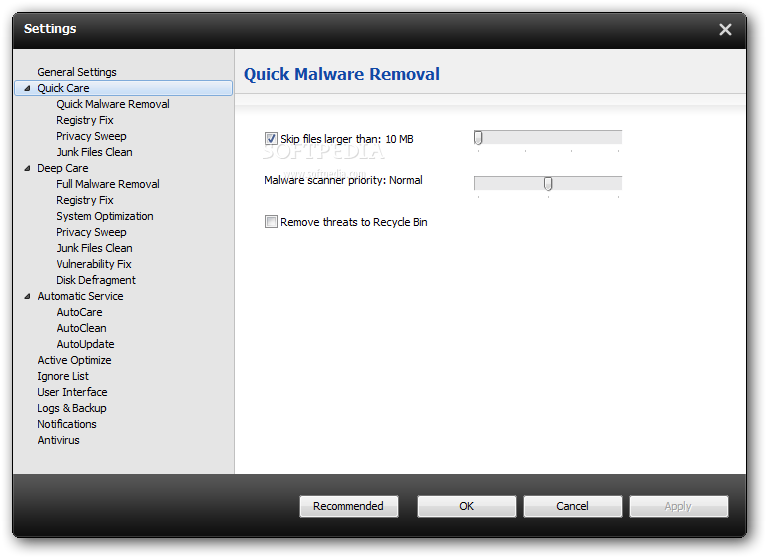Collapse the Deep Care tree node

(x=27, y=168)
